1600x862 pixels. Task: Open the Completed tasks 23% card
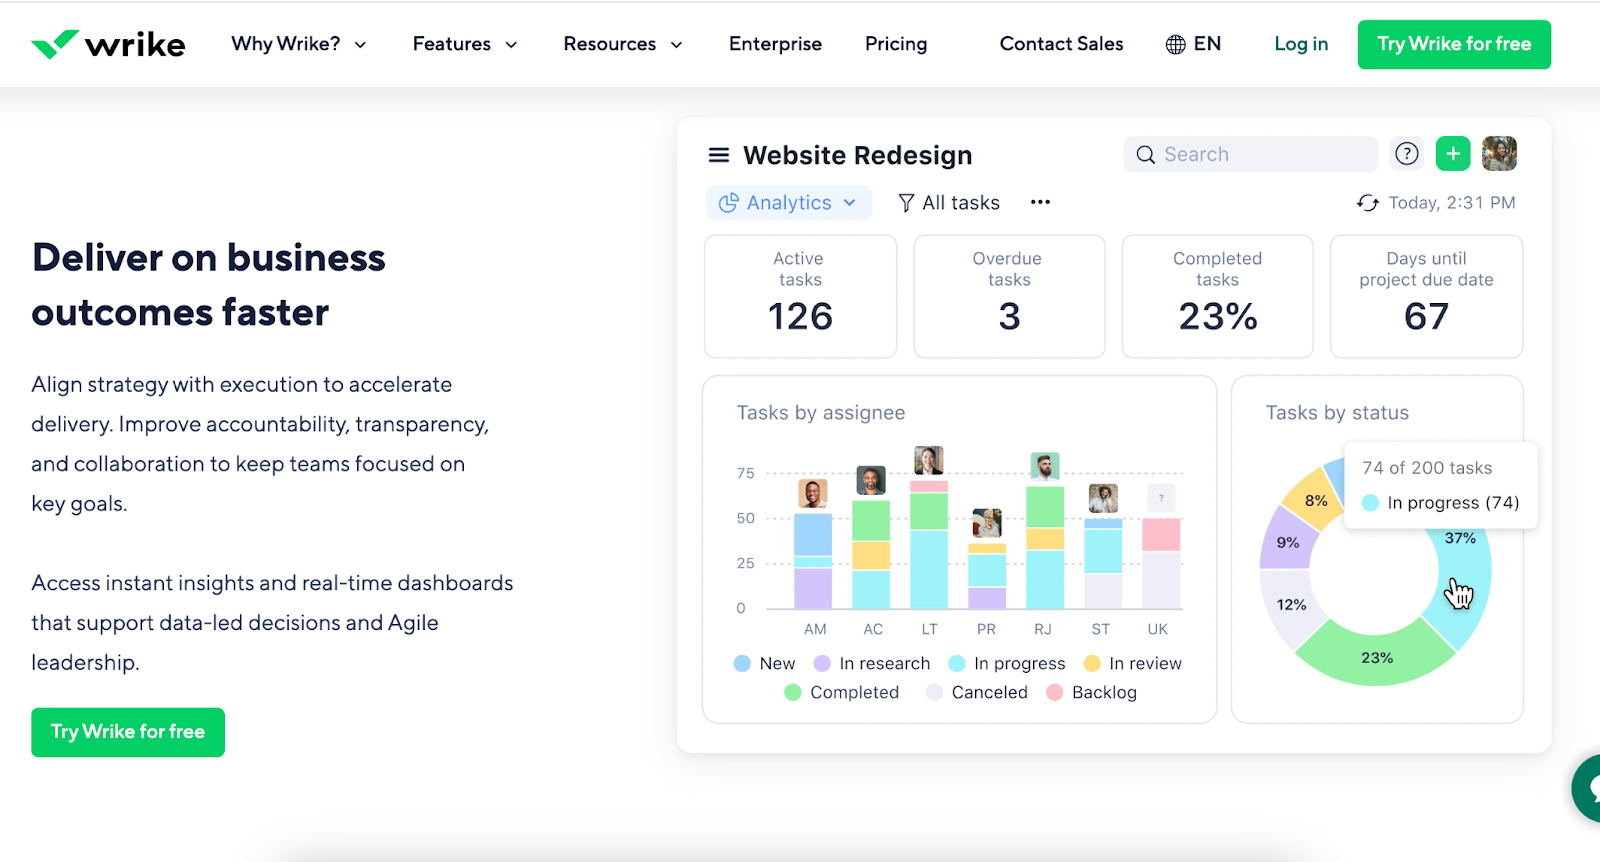click(x=1217, y=296)
